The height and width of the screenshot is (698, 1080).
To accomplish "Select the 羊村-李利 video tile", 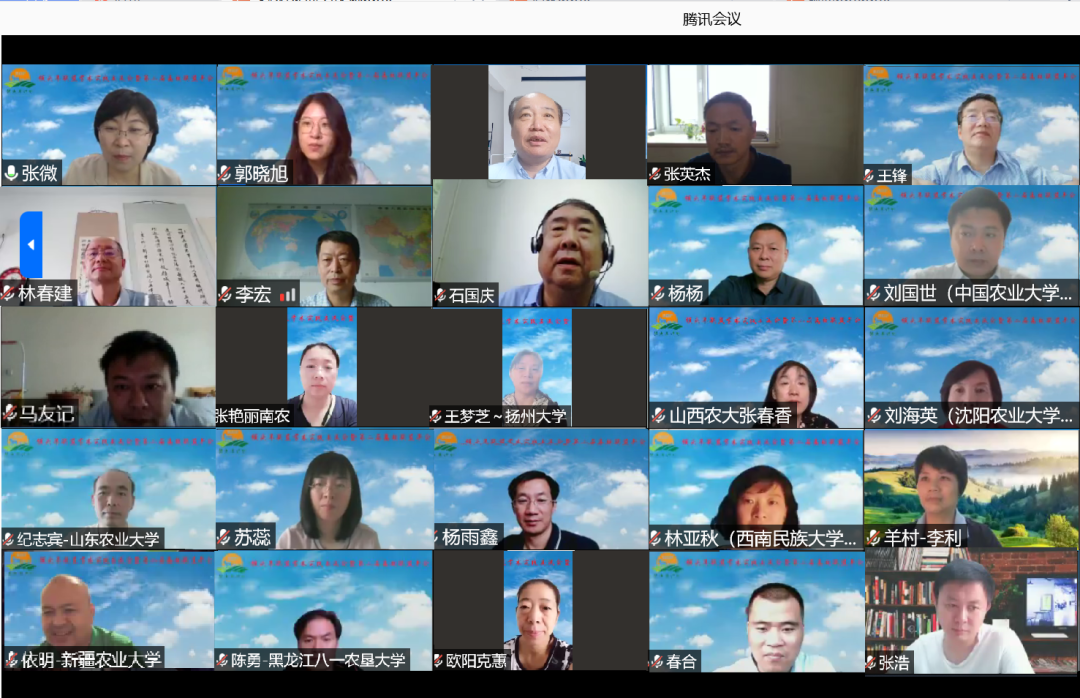I will tap(971, 488).
